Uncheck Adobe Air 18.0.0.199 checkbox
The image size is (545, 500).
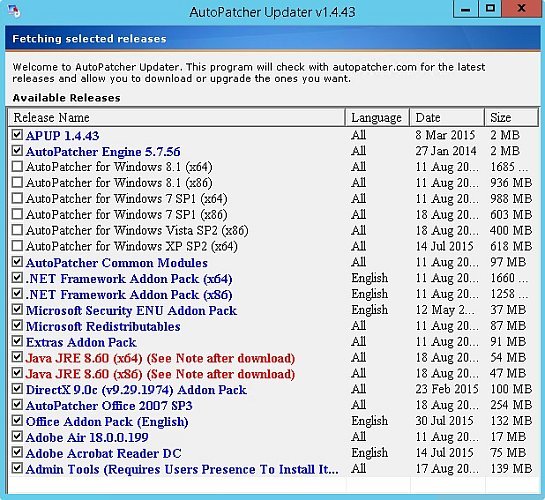click(17, 437)
